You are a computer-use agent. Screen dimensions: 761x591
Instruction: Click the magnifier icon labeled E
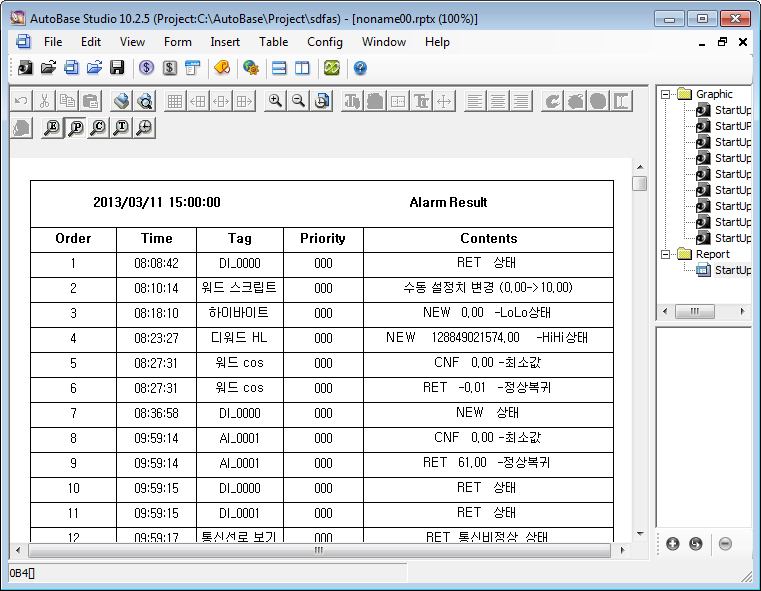[52, 128]
